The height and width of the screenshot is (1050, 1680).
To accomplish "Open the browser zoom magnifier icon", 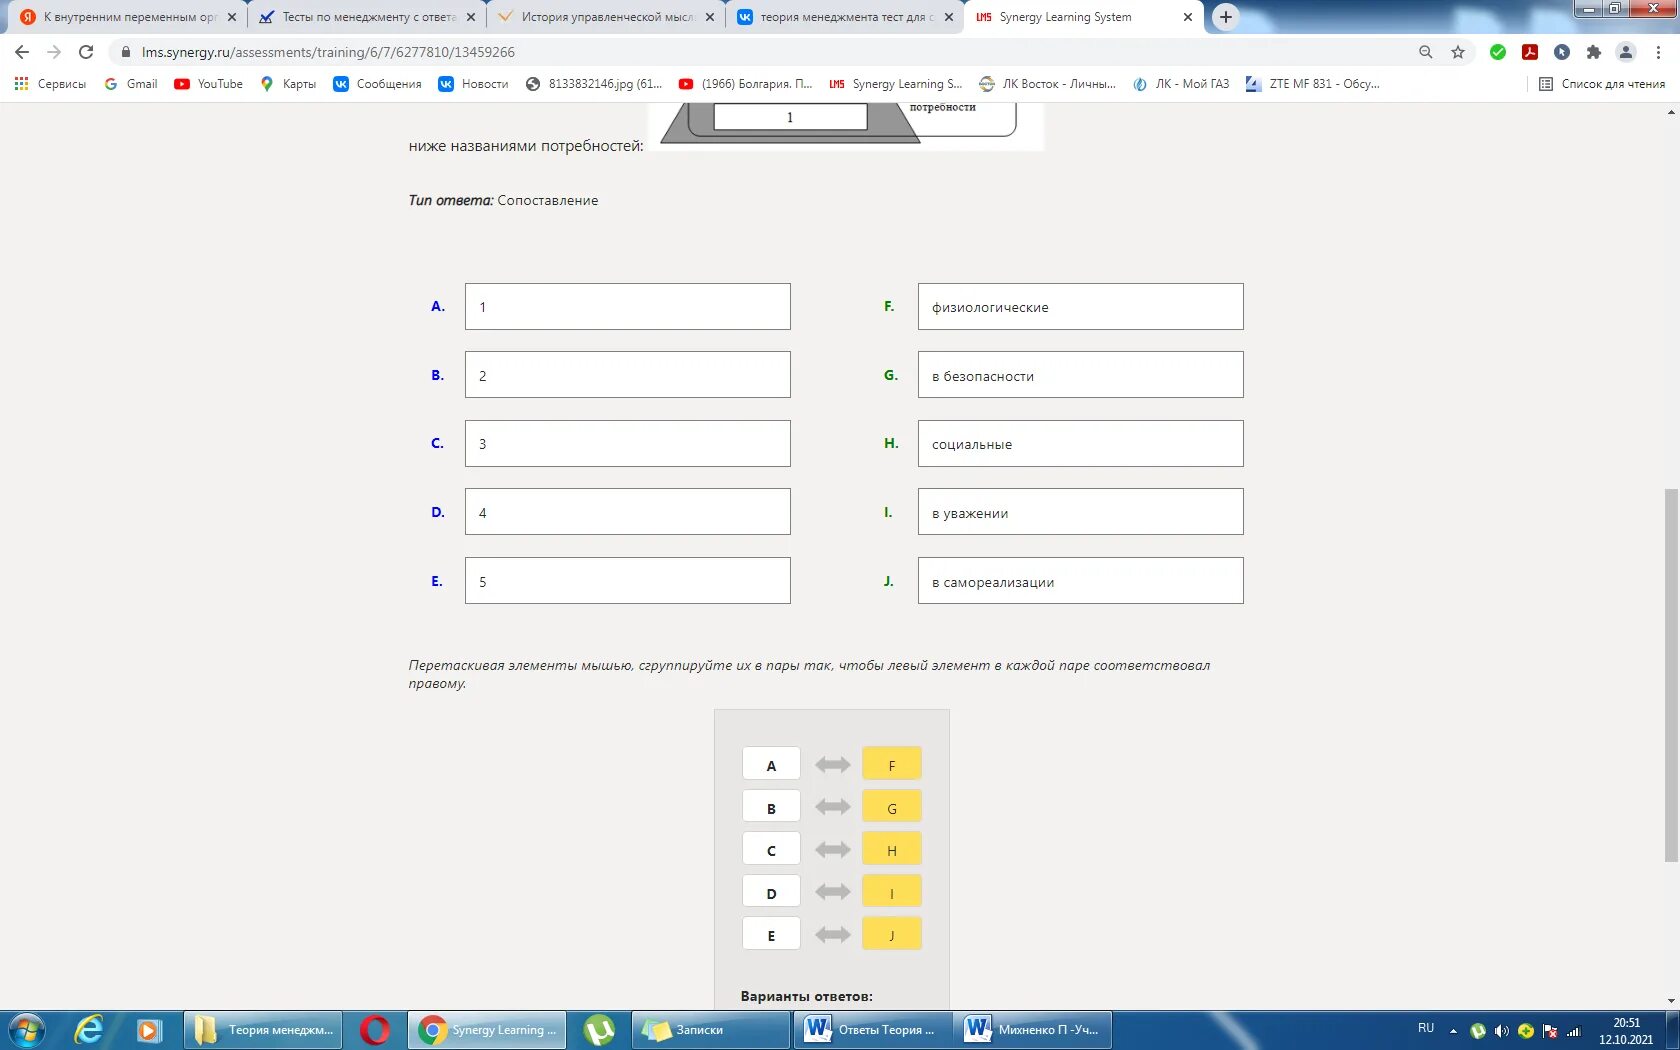I will pos(1426,52).
